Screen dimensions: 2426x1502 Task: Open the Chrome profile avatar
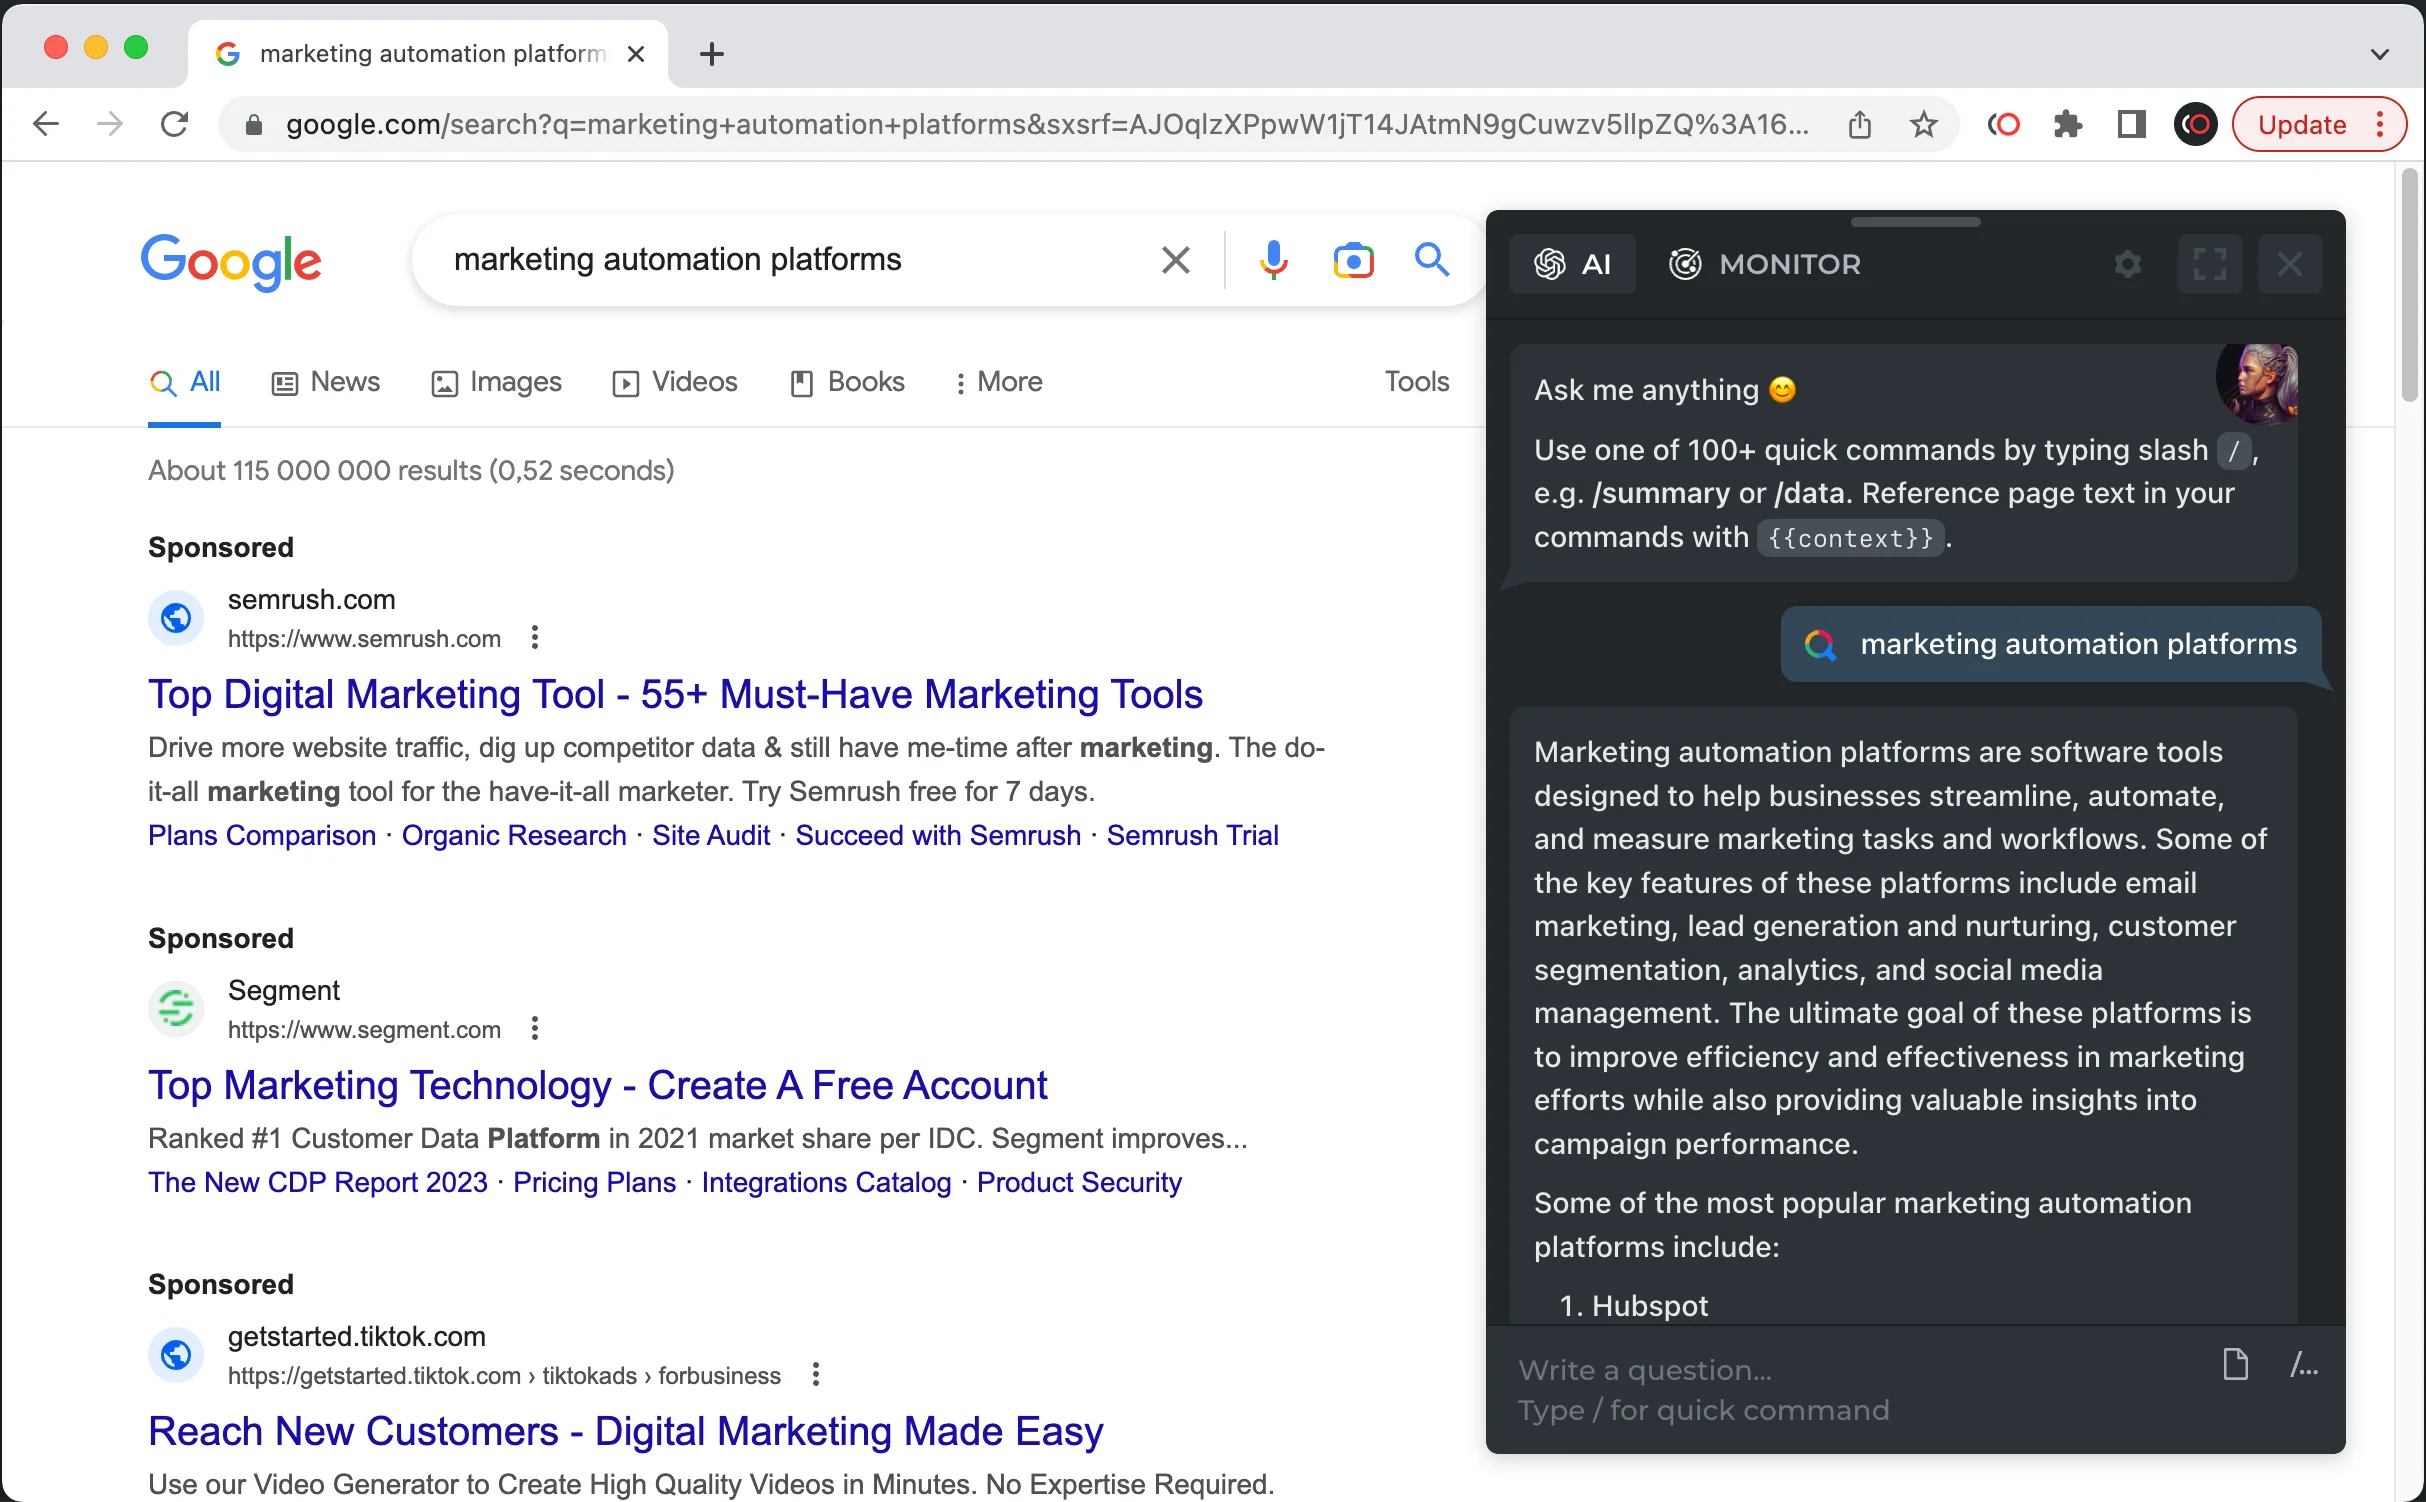2196,125
